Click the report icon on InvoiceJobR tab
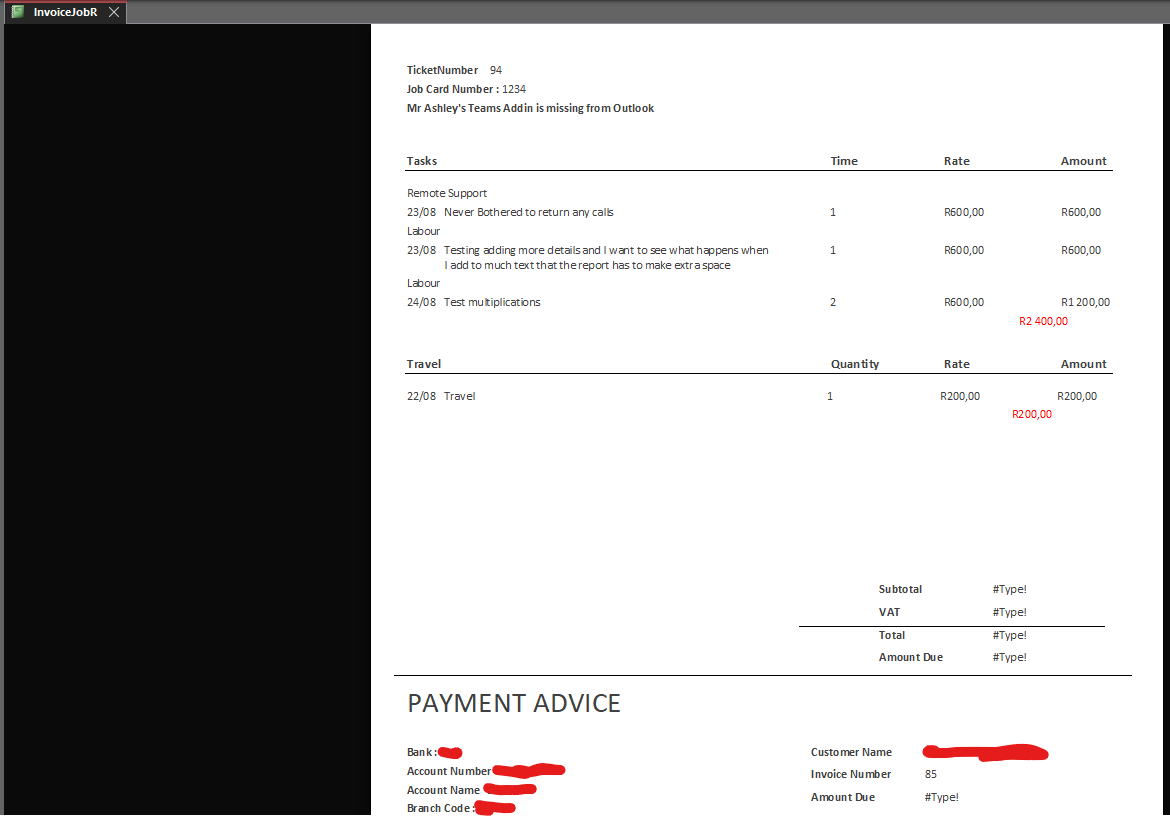Viewport: 1170px width, 817px height. click(x=17, y=12)
